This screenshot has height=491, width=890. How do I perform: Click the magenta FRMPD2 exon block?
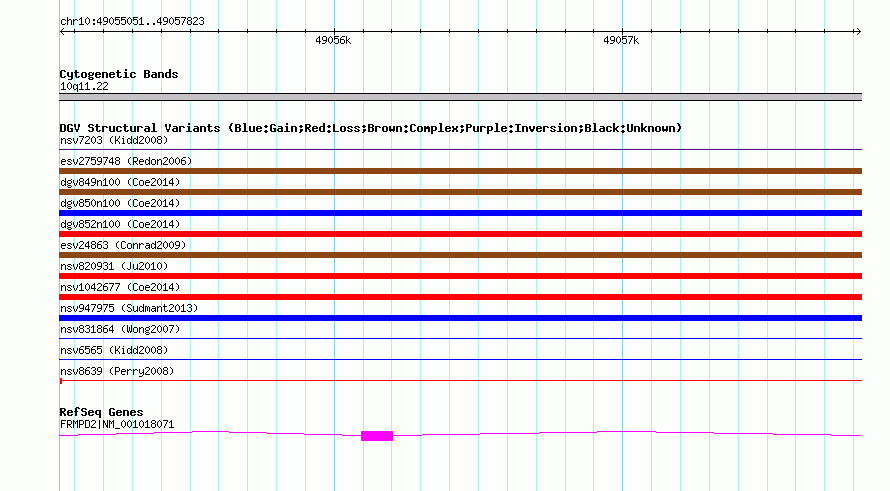pos(377,436)
